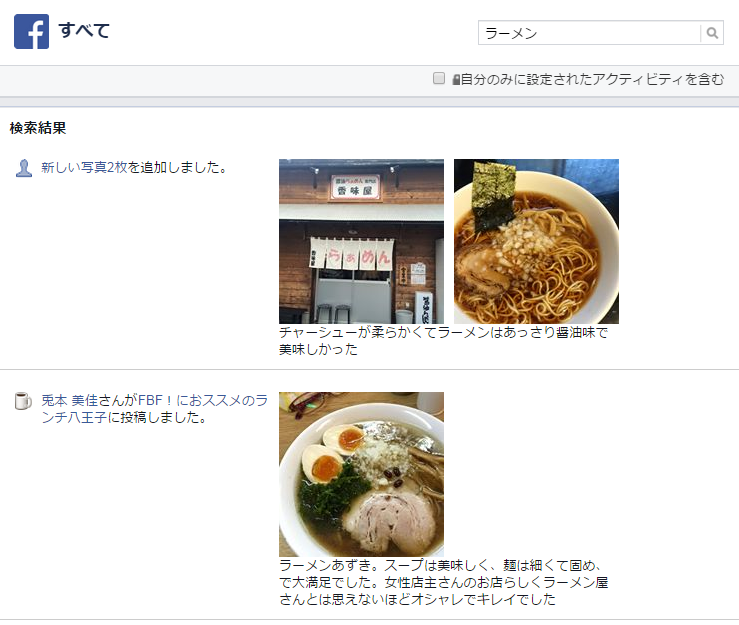Click the ラーメンあずき post description text
The image size is (739, 625).
[x=443, y=582]
